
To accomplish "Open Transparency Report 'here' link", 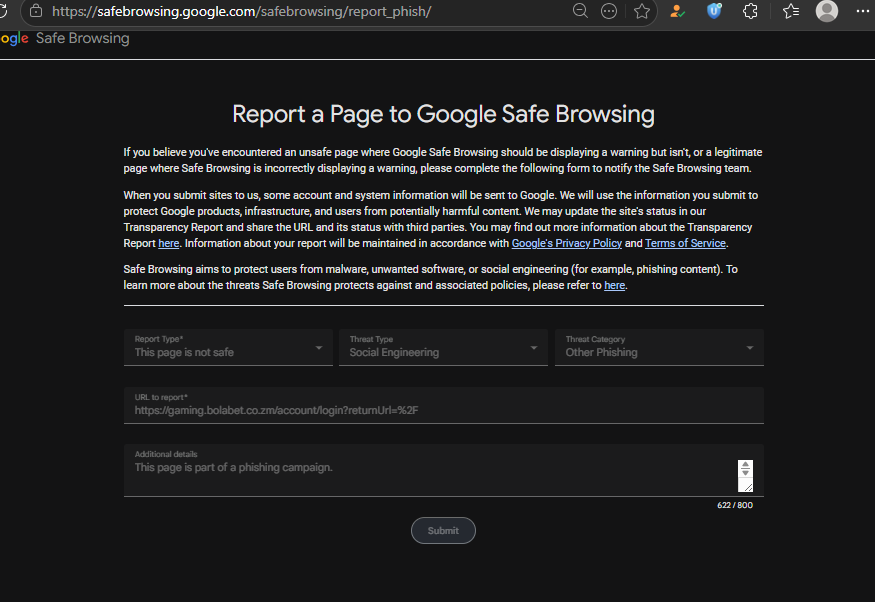I will [169, 243].
